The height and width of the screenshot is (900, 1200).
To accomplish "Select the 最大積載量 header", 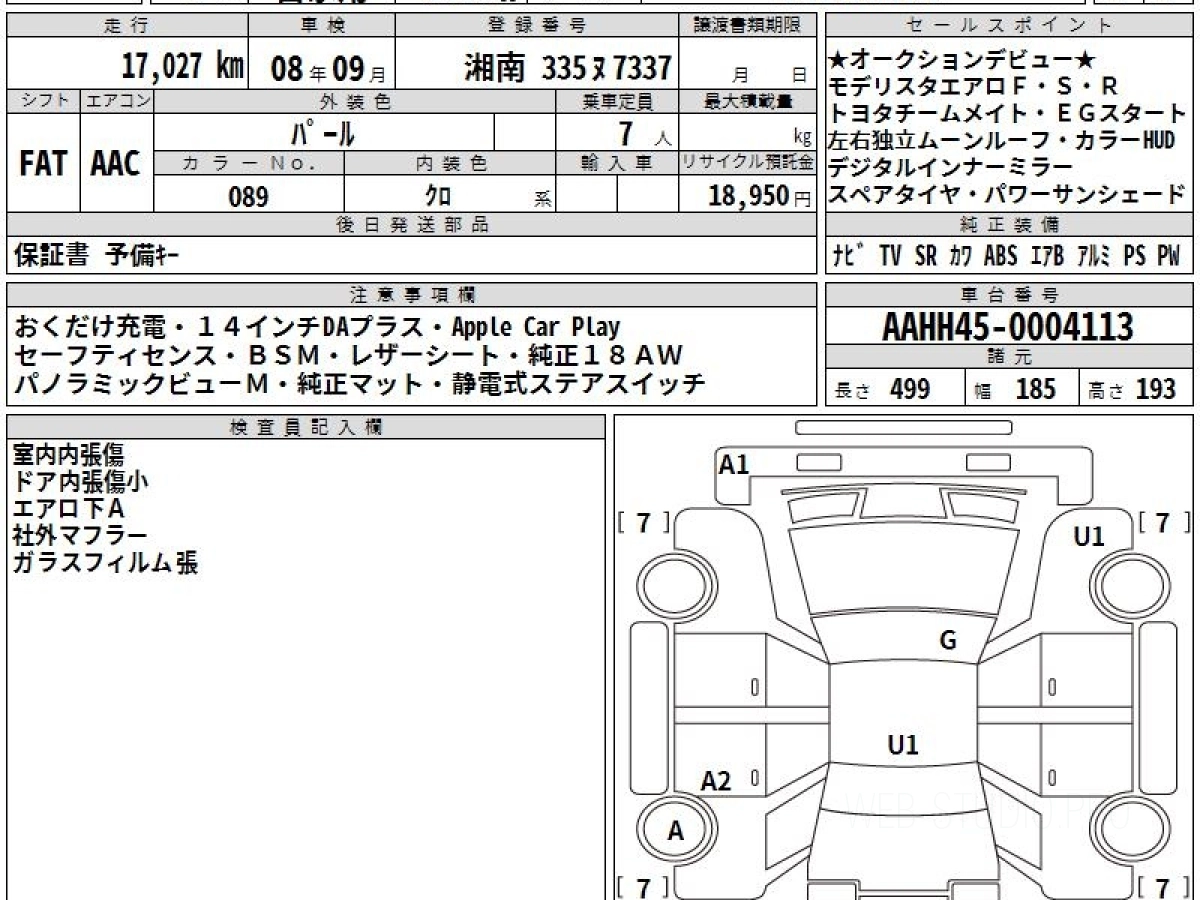I will (749, 101).
